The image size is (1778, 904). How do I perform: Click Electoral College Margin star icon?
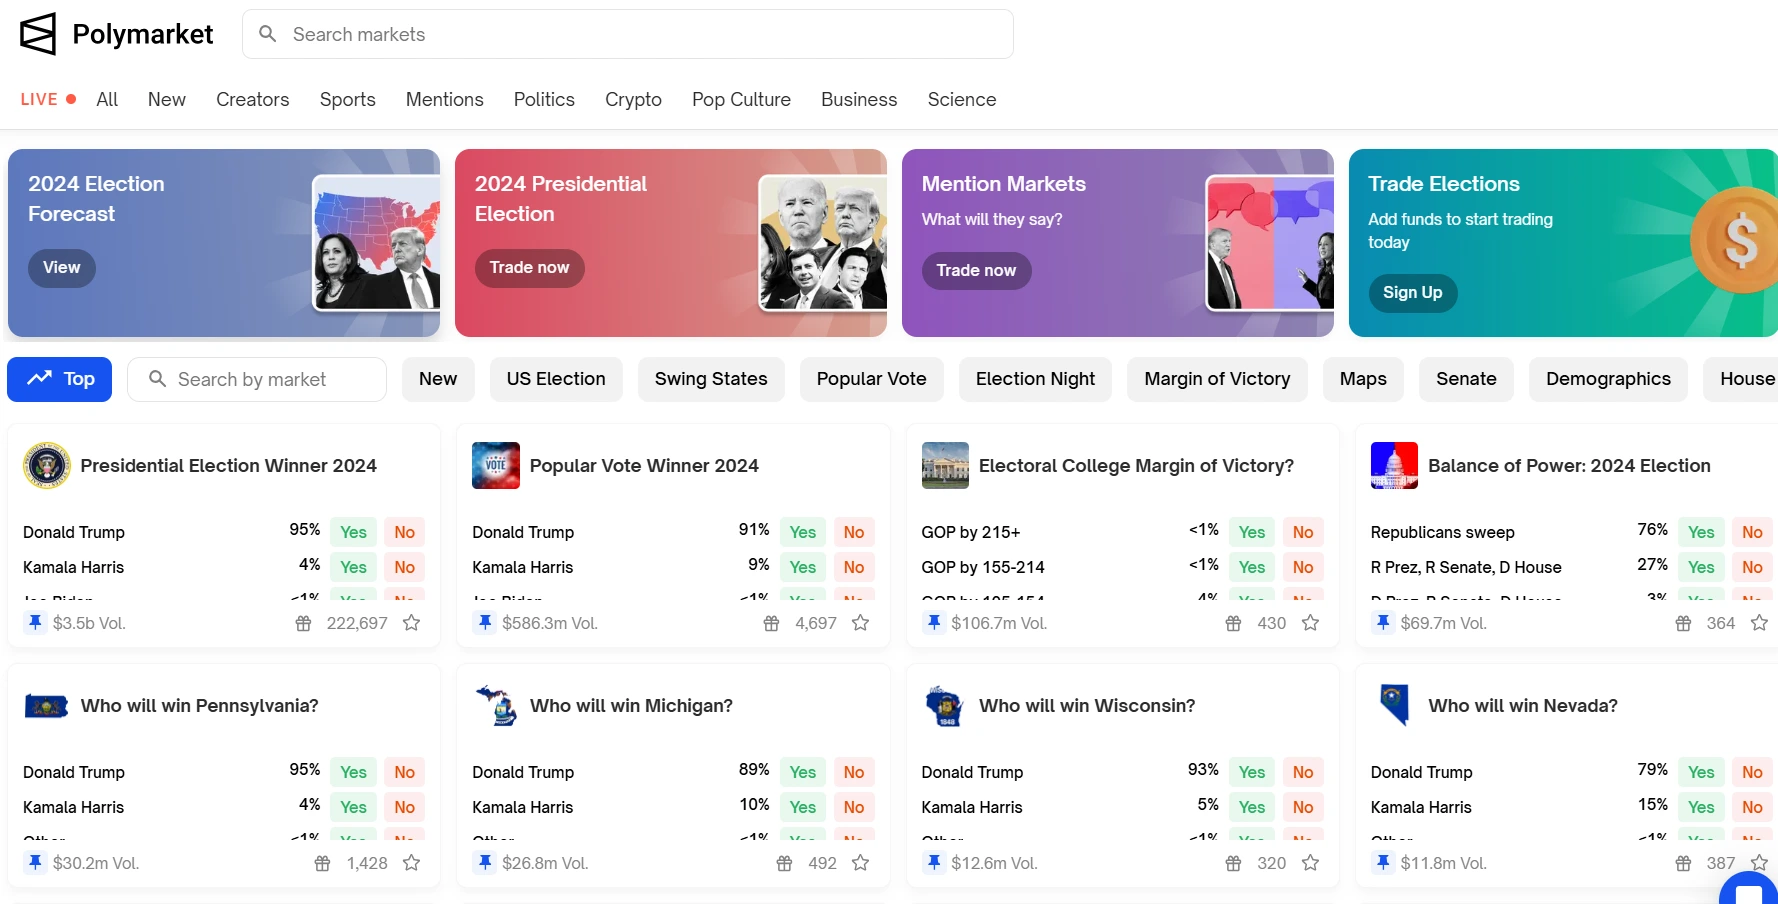(x=1310, y=623)
